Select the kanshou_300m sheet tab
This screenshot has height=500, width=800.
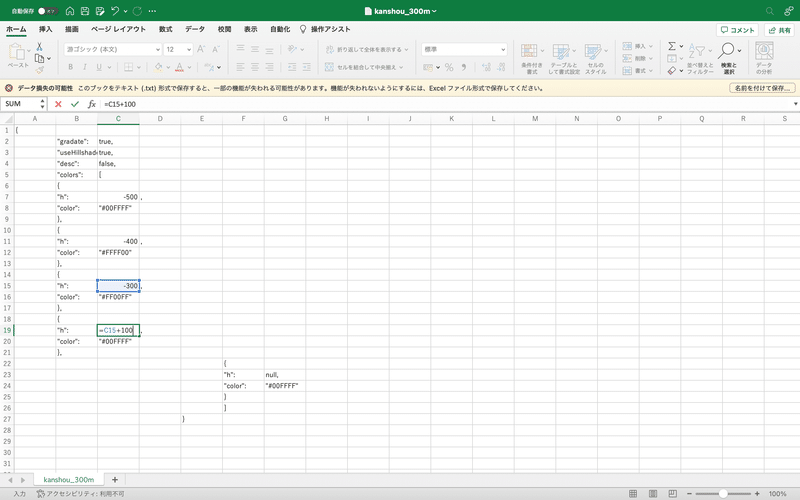[x=69, y=480]
